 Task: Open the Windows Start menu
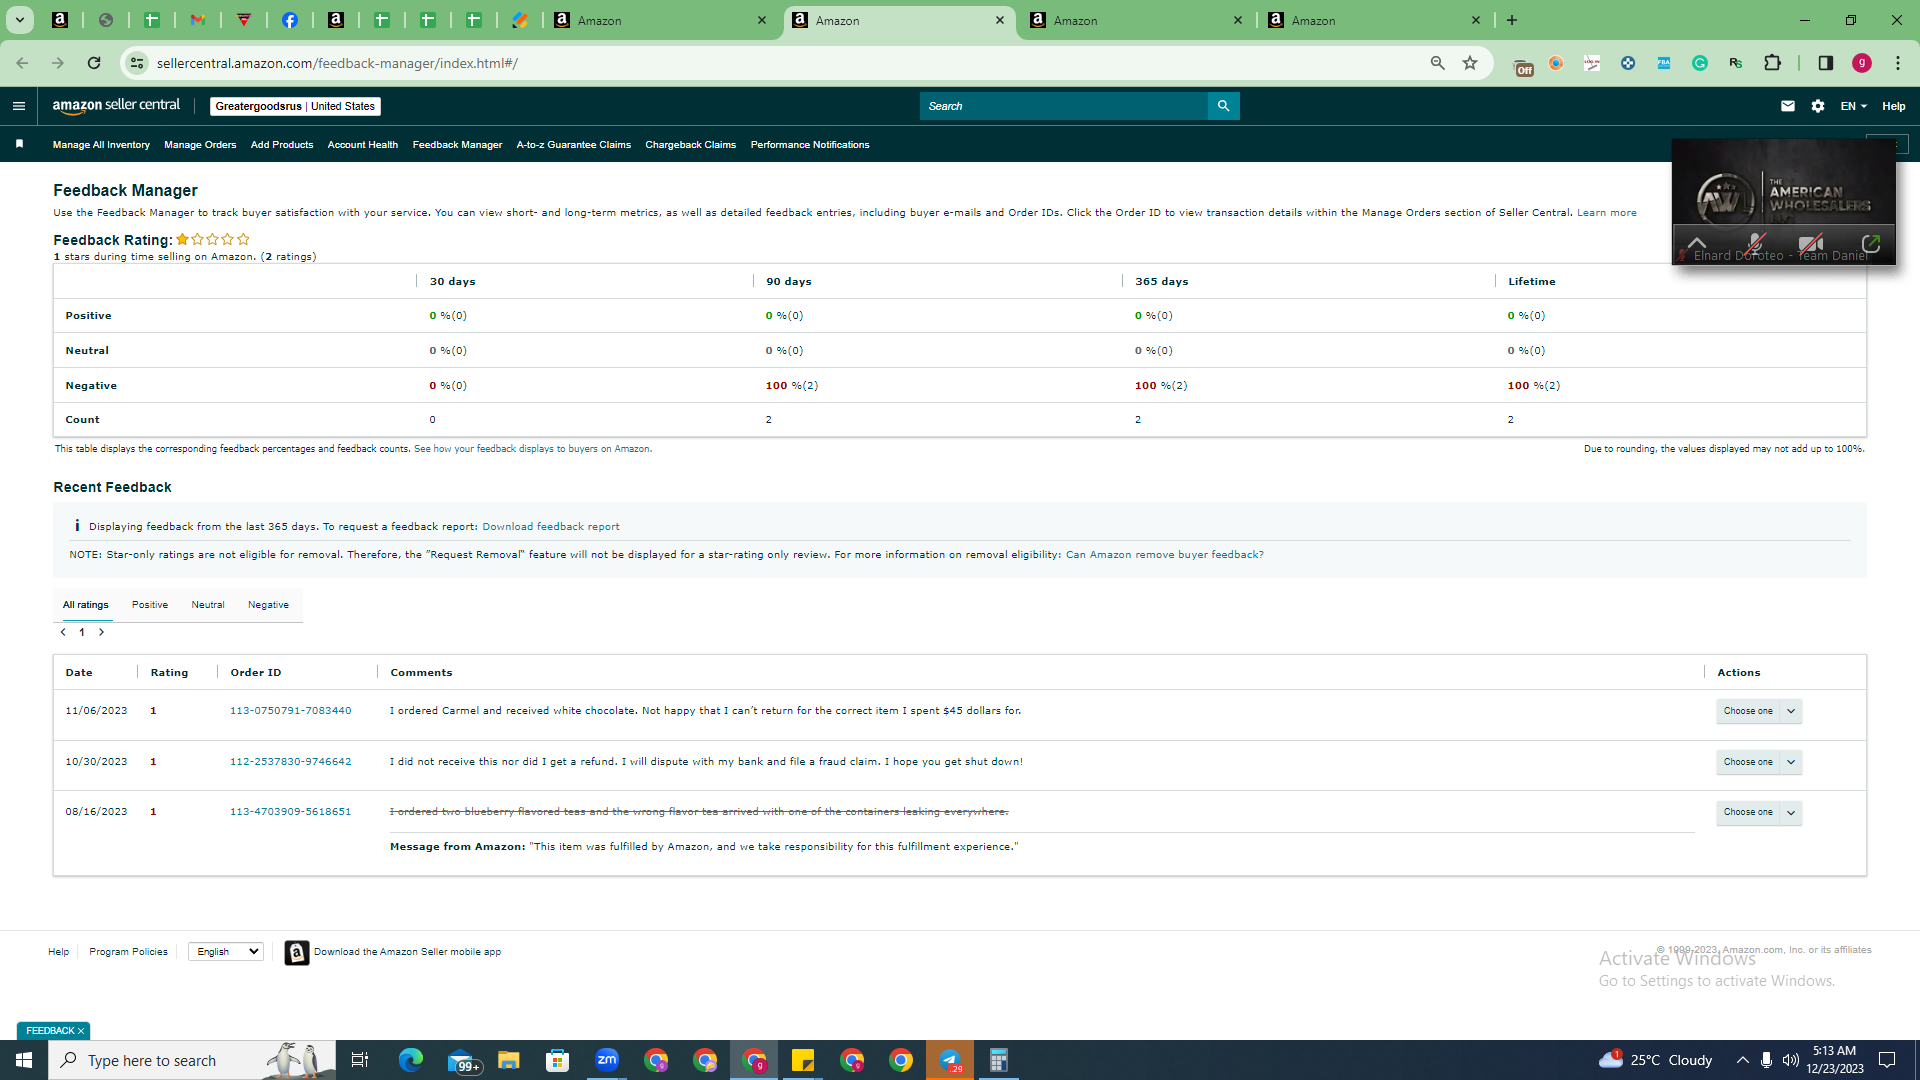click(24, 1060)
